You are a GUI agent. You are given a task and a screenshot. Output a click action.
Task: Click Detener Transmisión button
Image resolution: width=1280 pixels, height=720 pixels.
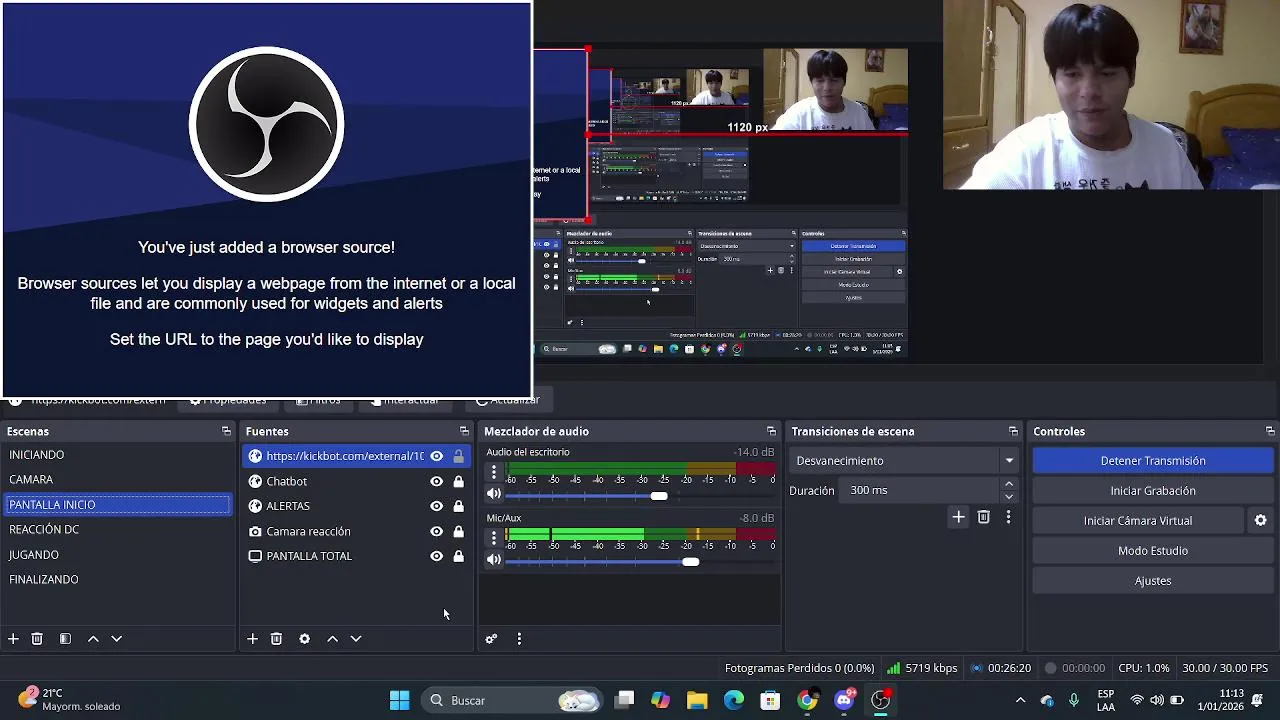click(1152, 461)
